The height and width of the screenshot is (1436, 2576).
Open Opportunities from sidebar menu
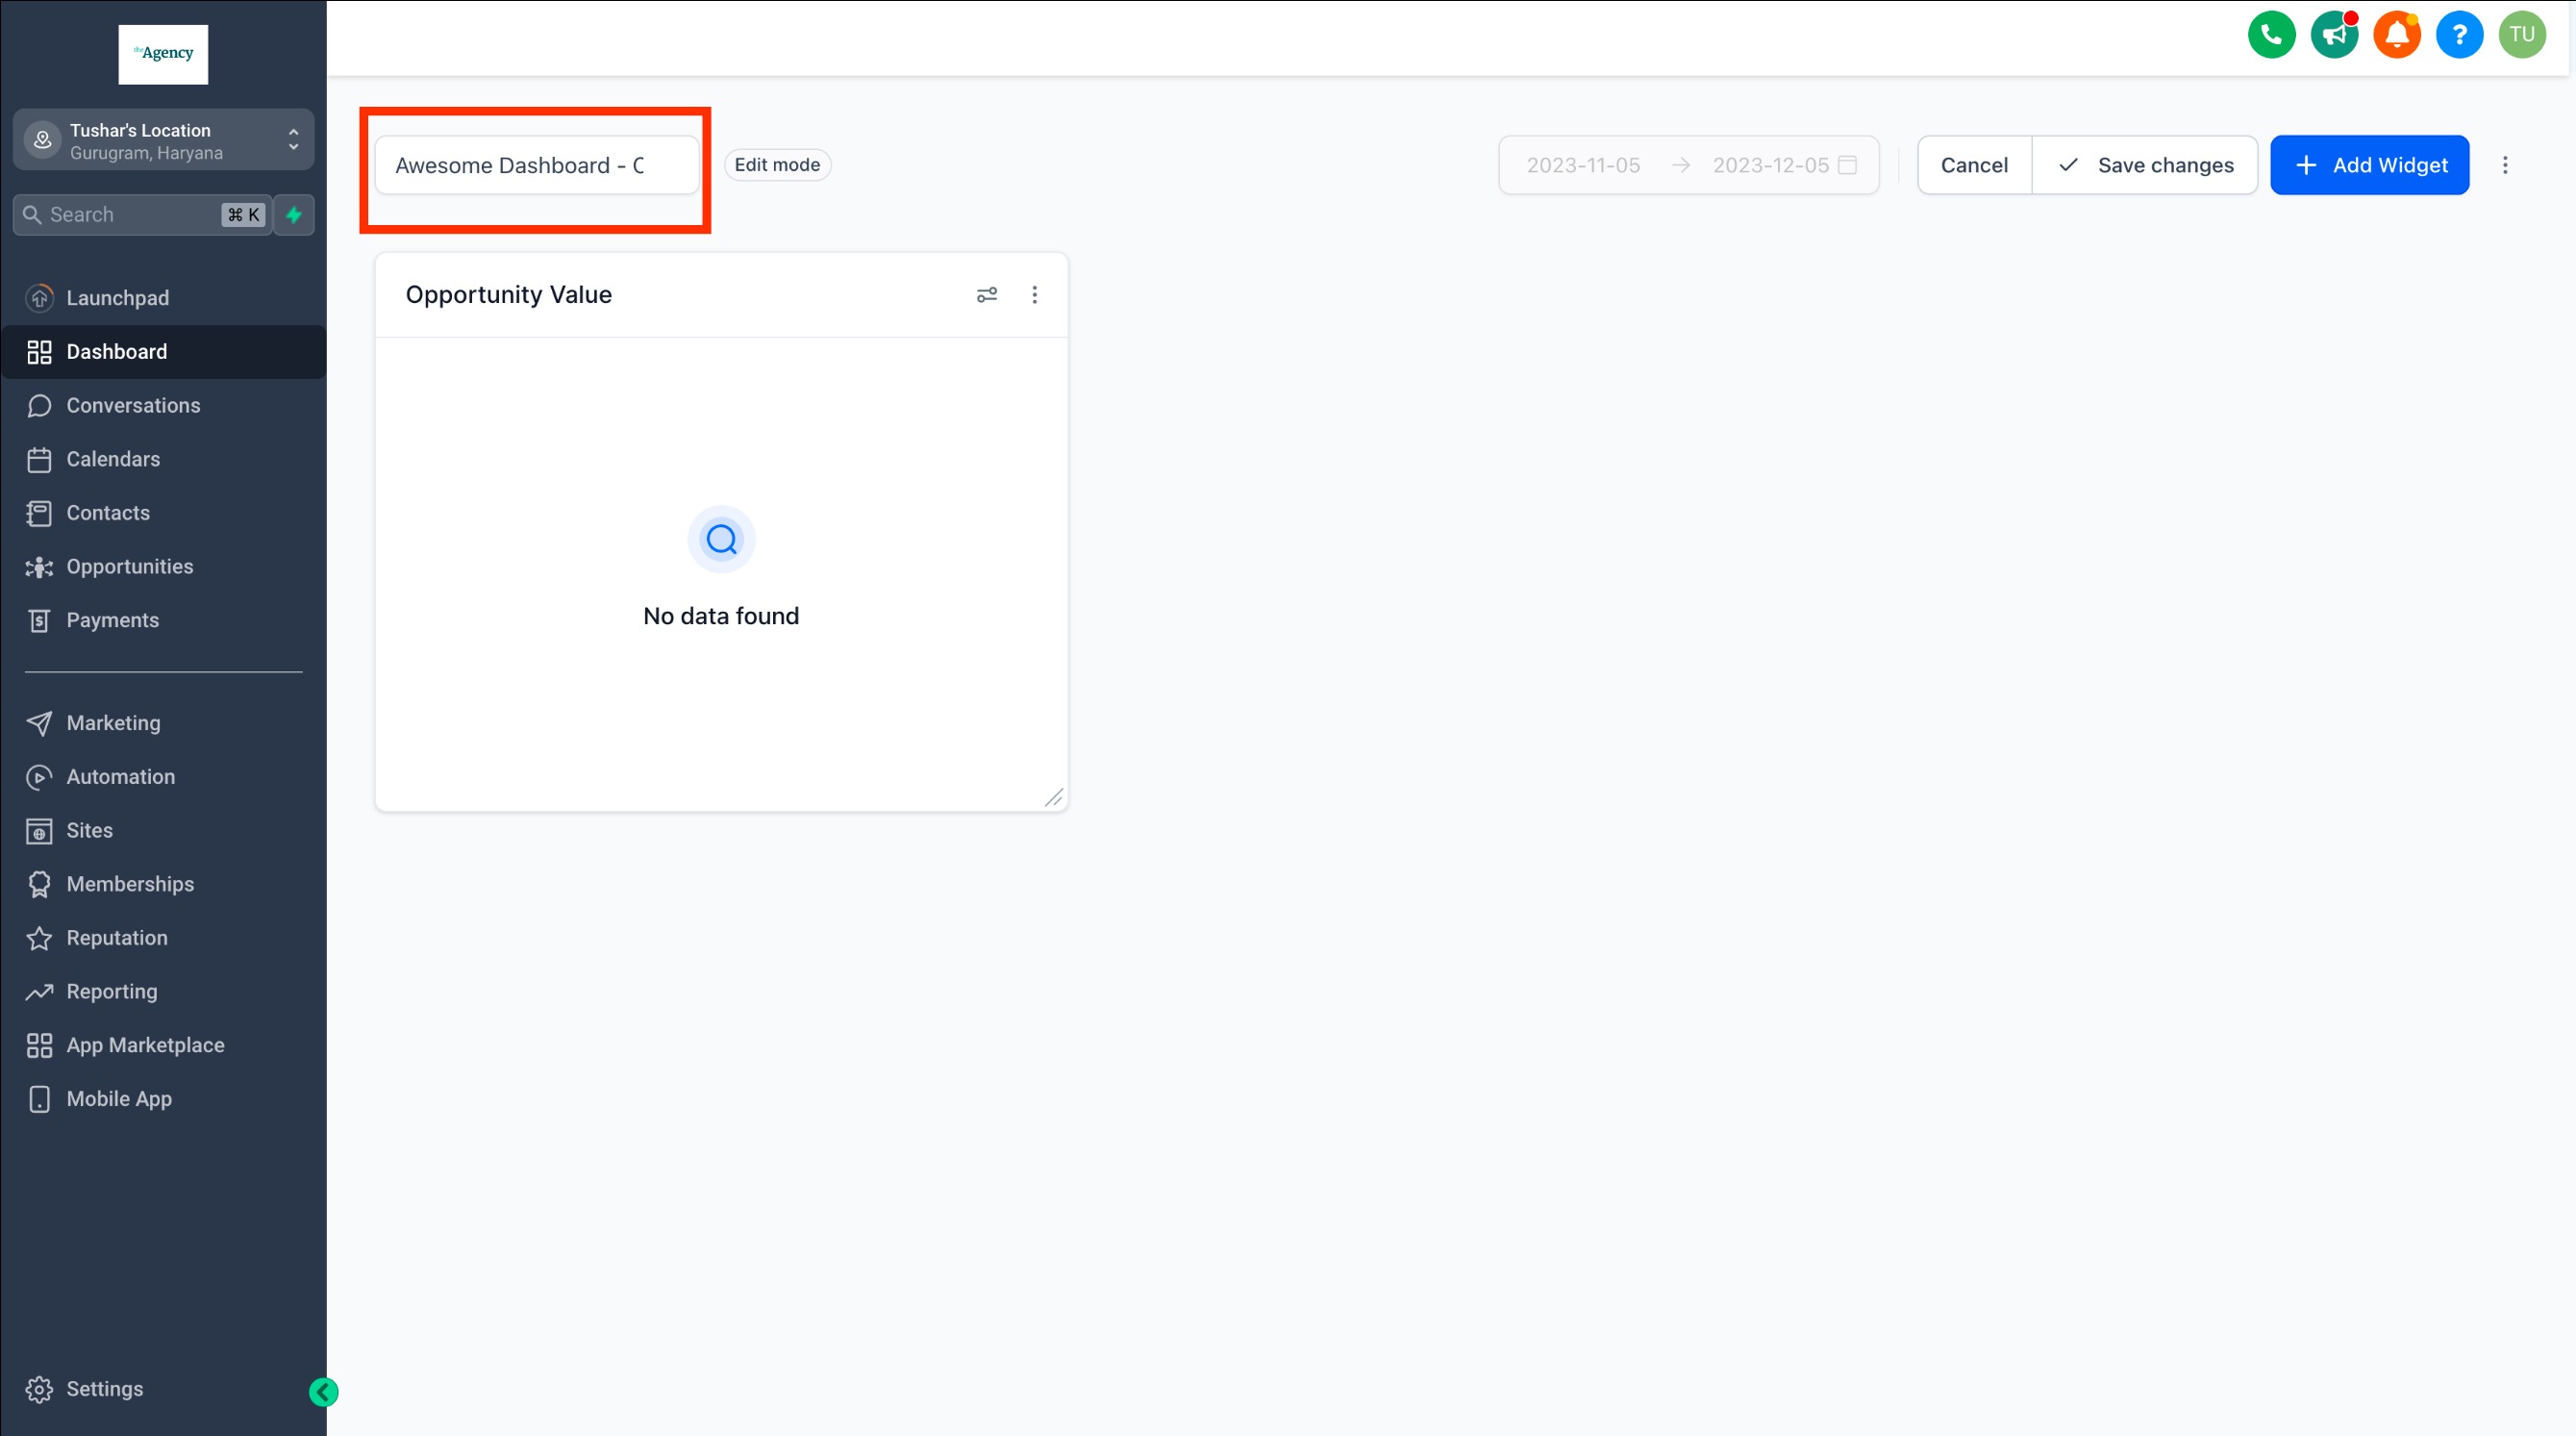tap(130, 566)
